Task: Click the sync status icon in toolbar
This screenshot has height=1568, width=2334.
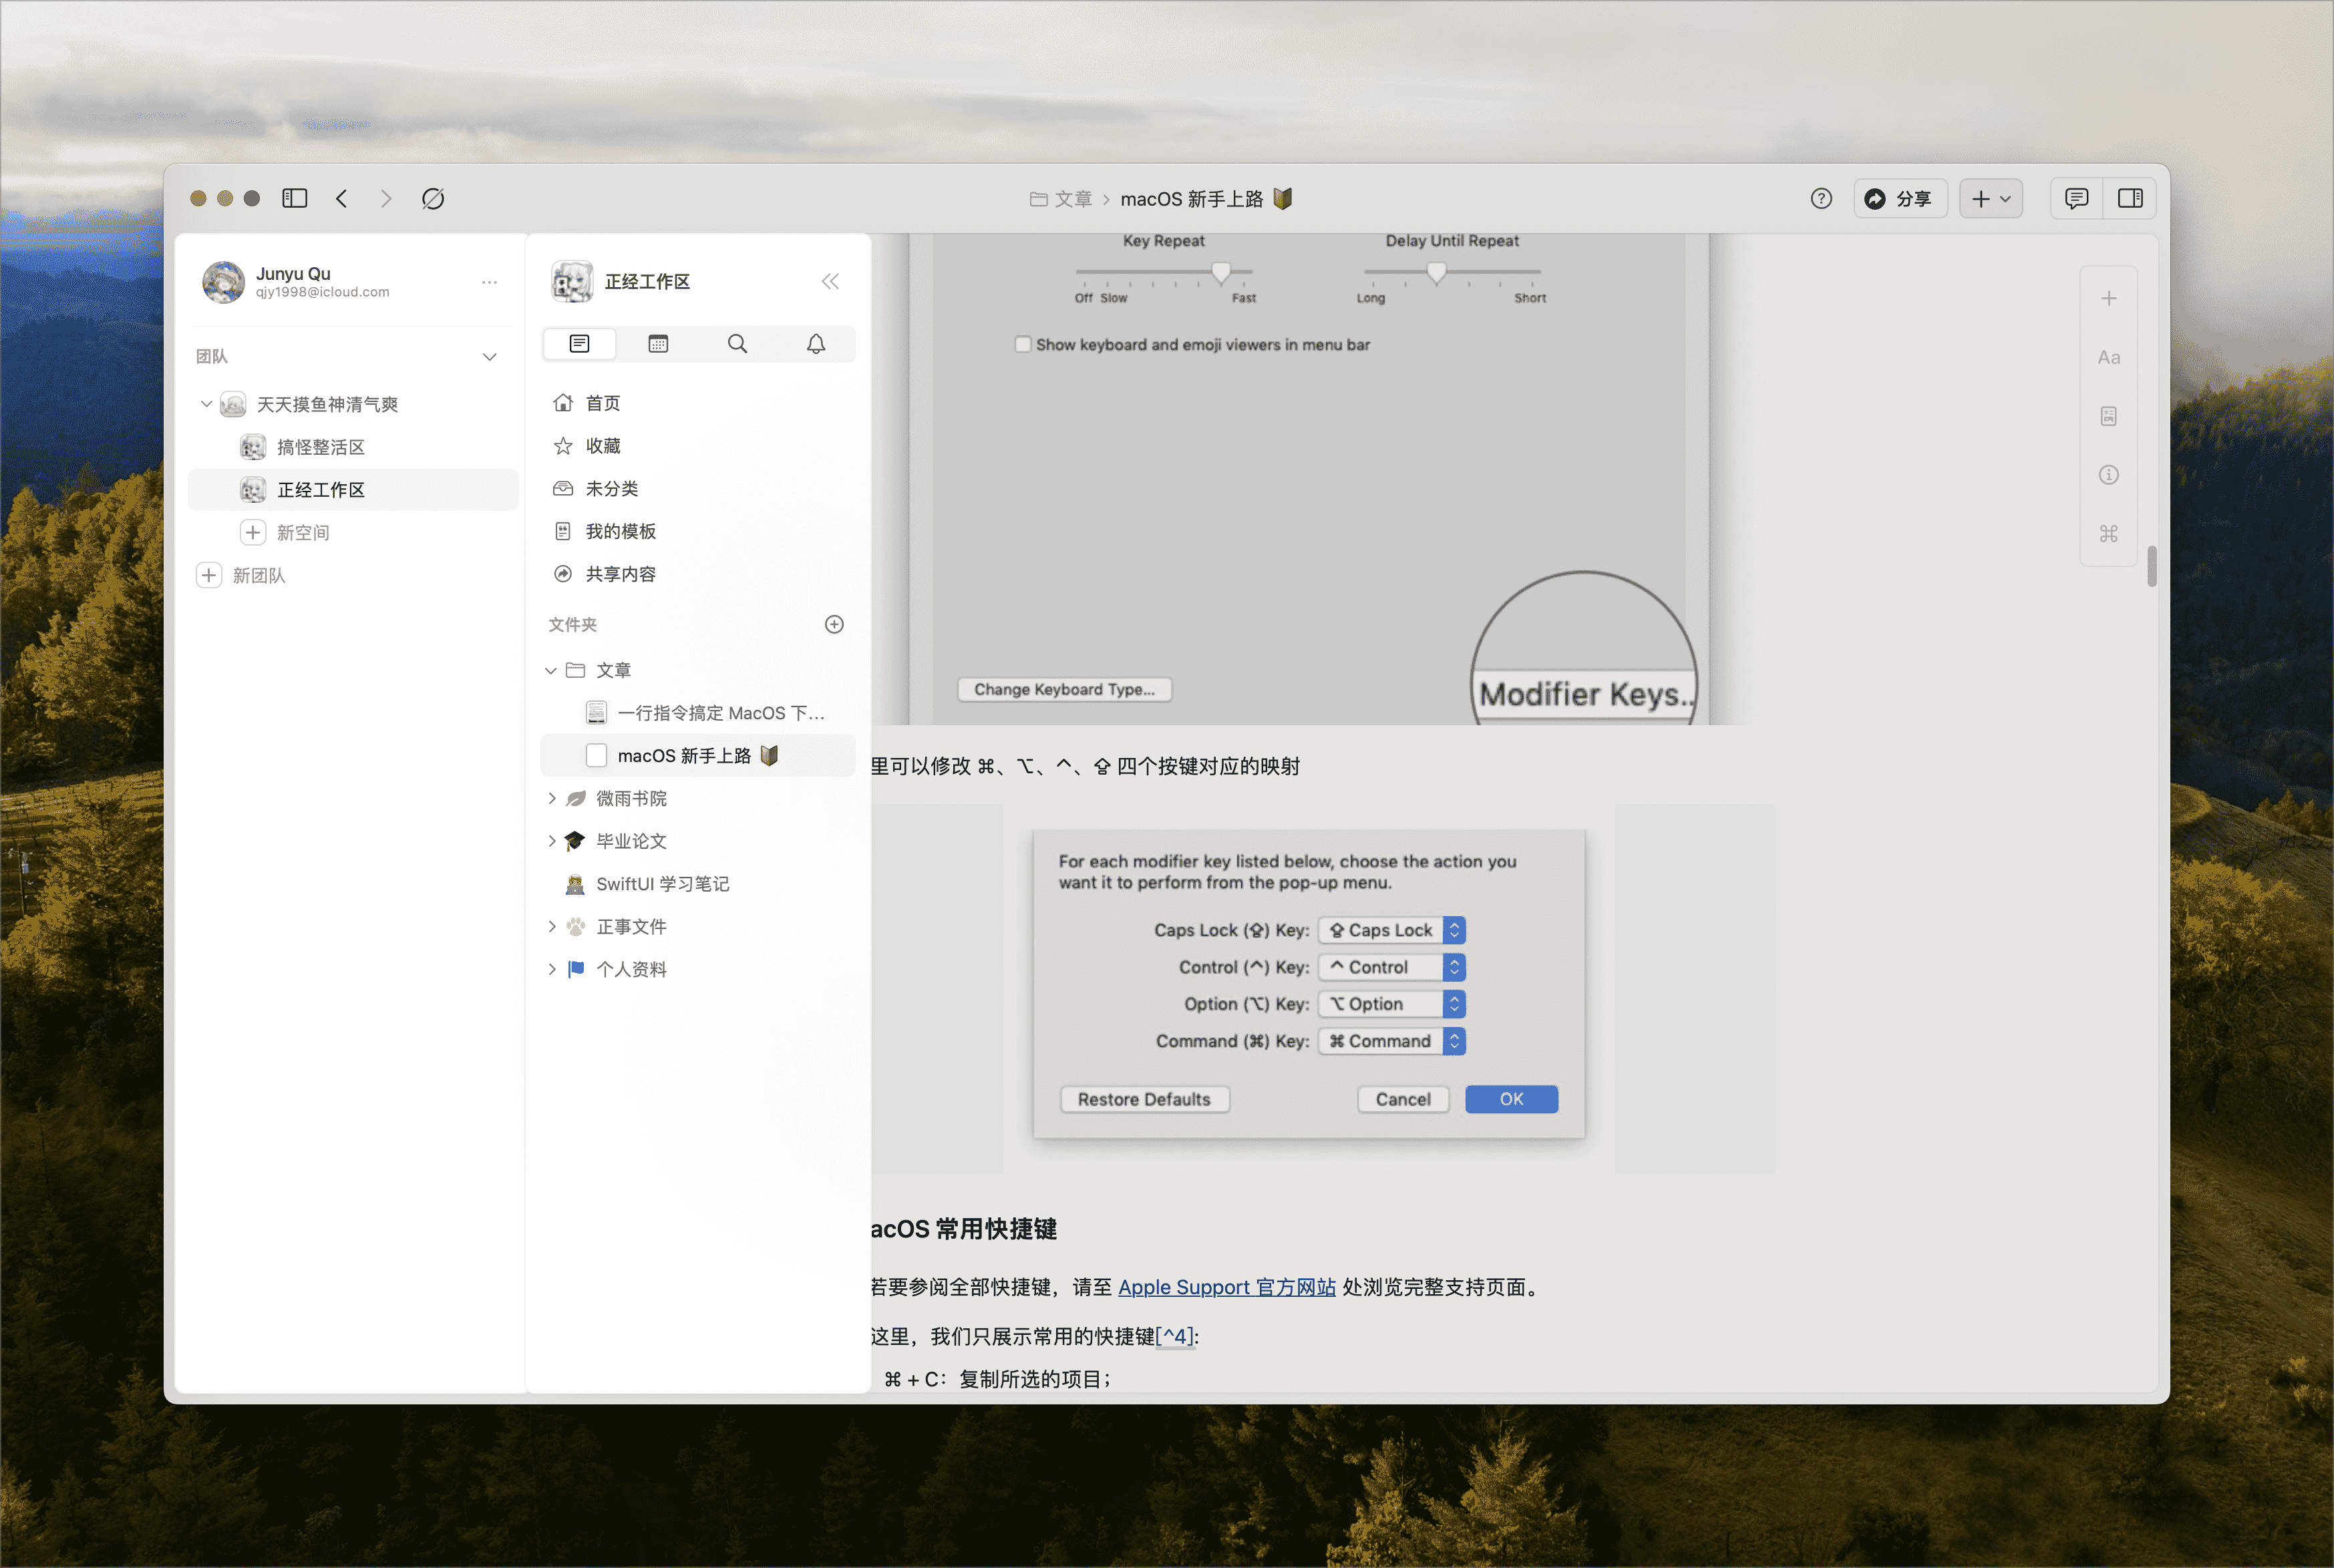Action: (x=432, y=199)
